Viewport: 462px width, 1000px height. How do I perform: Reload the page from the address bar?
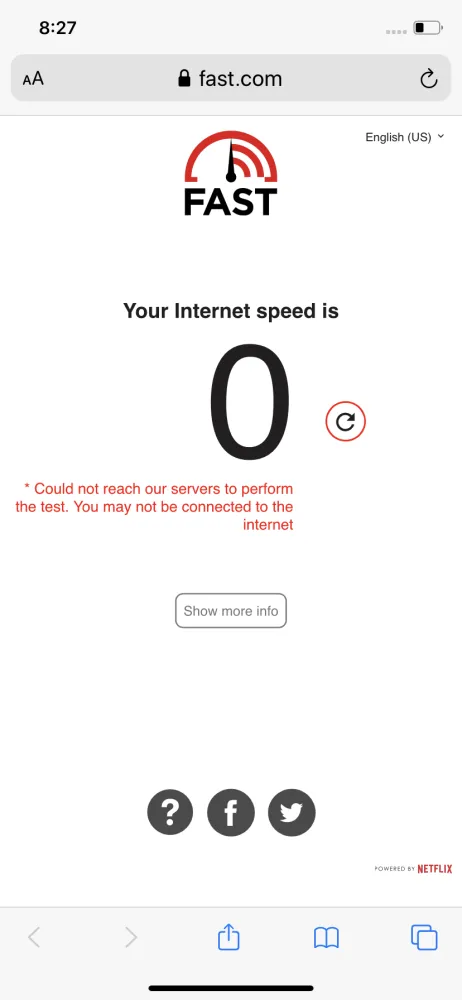(x=429, y=79)
